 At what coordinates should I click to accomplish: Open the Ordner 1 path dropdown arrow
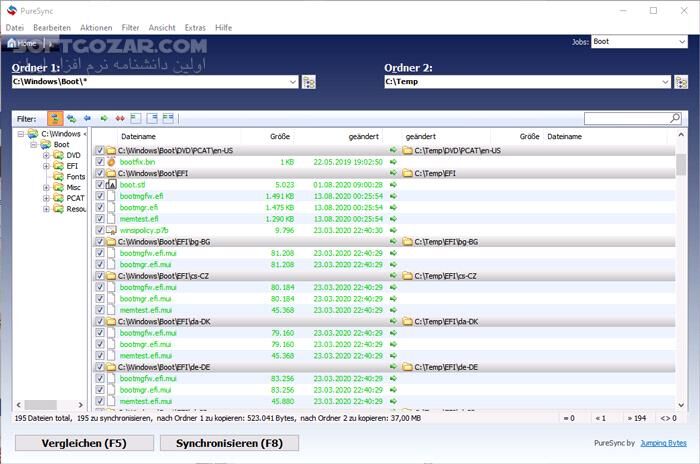tap(292, 82)
